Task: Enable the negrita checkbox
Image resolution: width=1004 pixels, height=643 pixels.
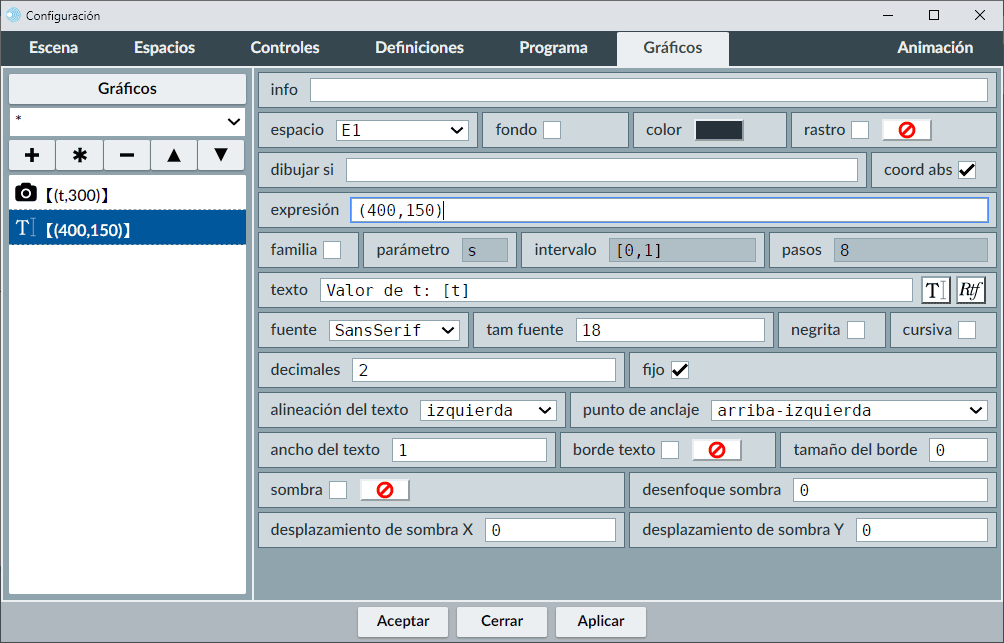Action: 856,330
